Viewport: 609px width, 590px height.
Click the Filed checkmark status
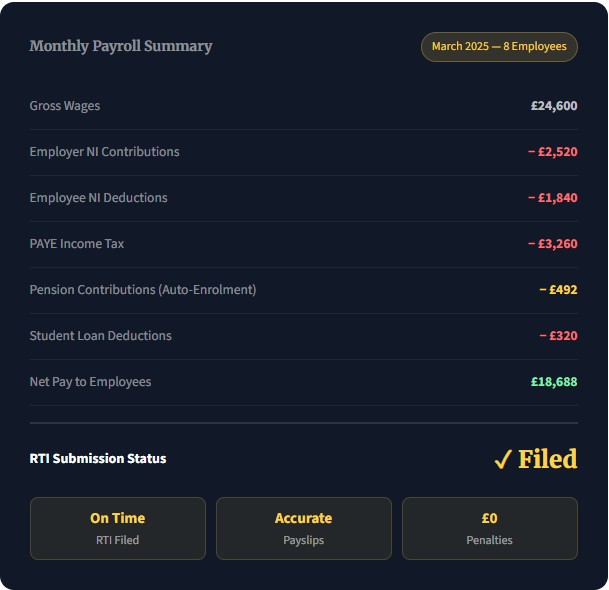tap(536, 459)
